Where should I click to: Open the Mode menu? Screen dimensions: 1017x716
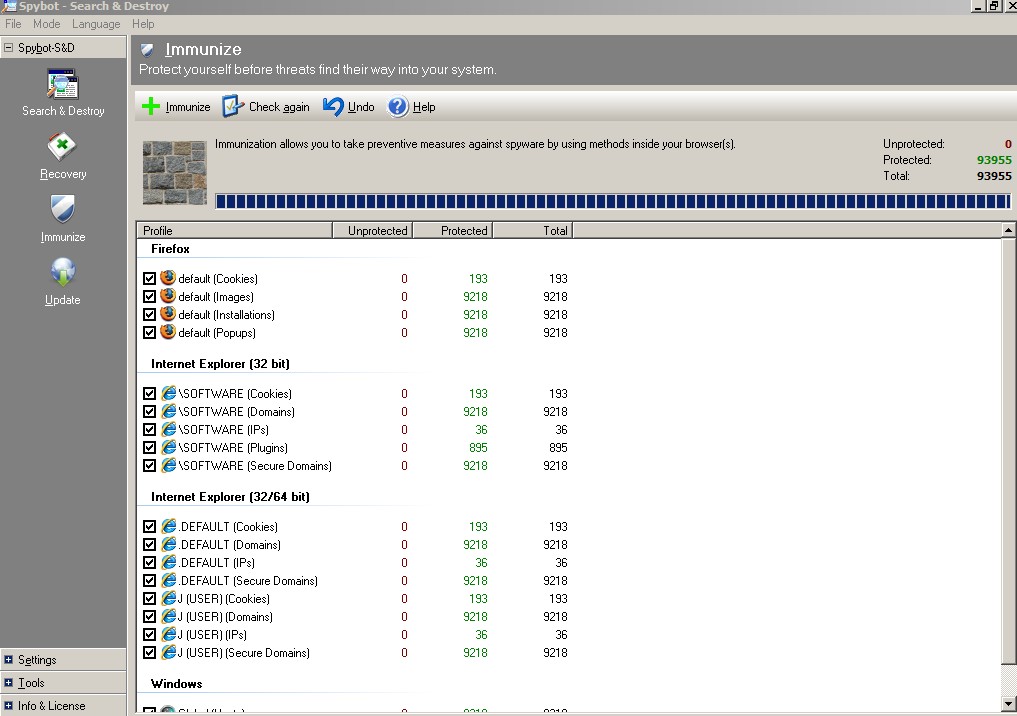pos(47,24)
